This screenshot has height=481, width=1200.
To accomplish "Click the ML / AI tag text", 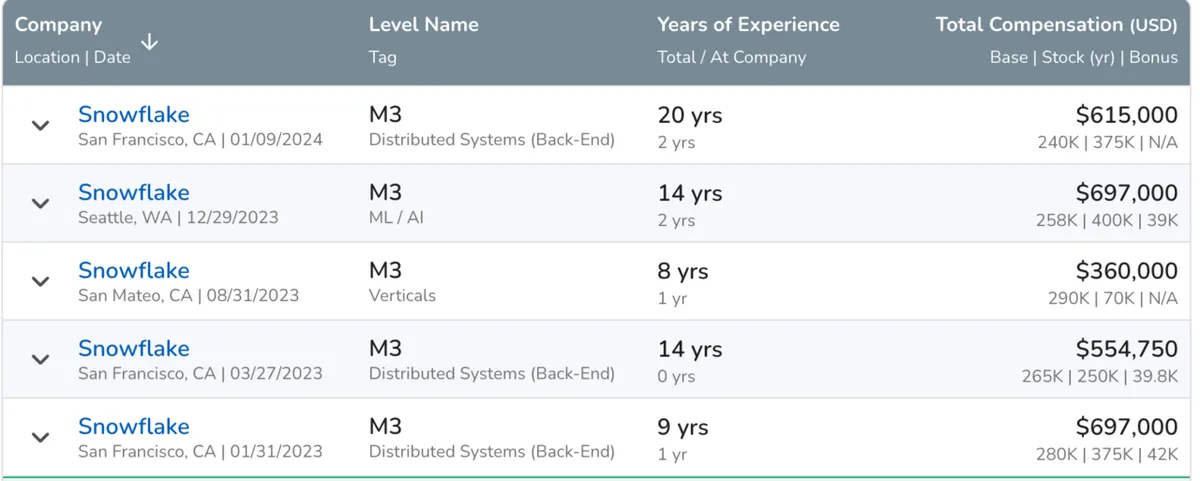I will 396,217.
